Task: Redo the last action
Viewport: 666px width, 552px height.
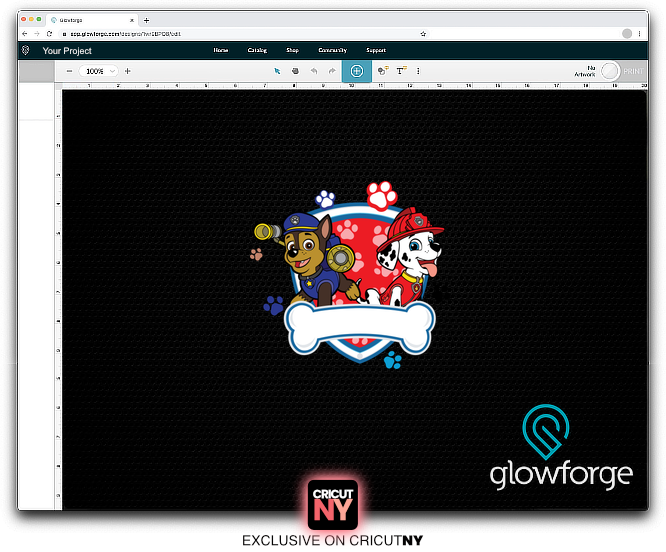Action: pos(332,71)
